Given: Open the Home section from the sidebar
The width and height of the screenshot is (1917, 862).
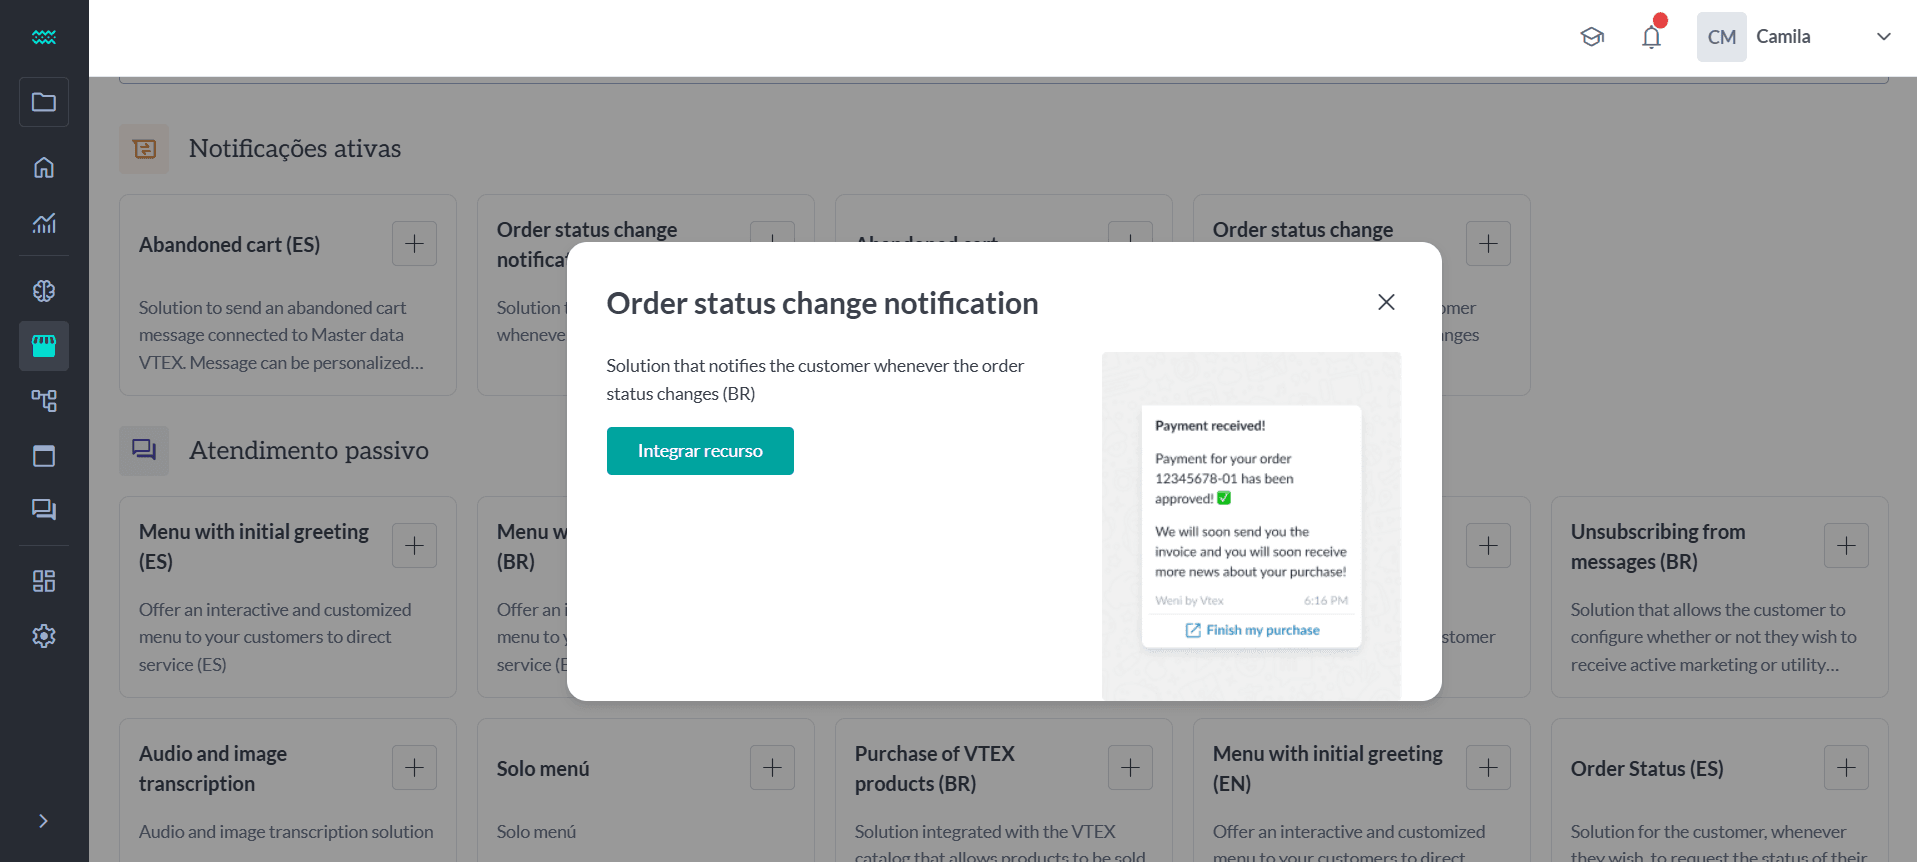Looking at the screenshot, I should (x=44, y=167).
